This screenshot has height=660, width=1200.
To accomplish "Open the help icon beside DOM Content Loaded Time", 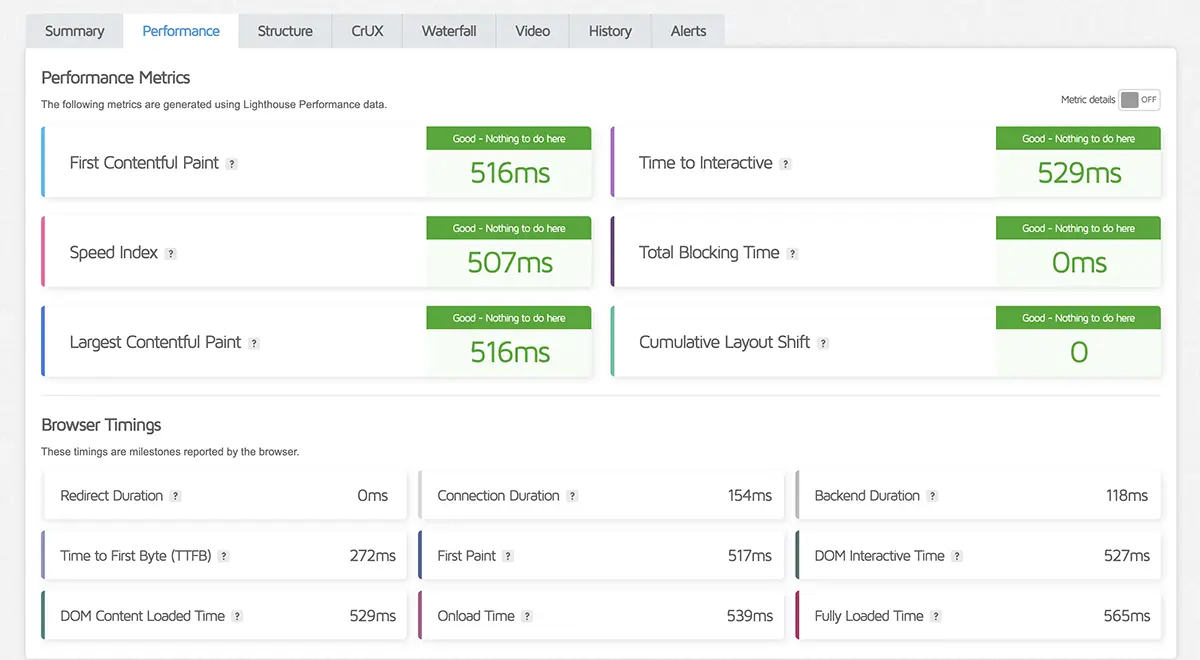I will 237,616.
